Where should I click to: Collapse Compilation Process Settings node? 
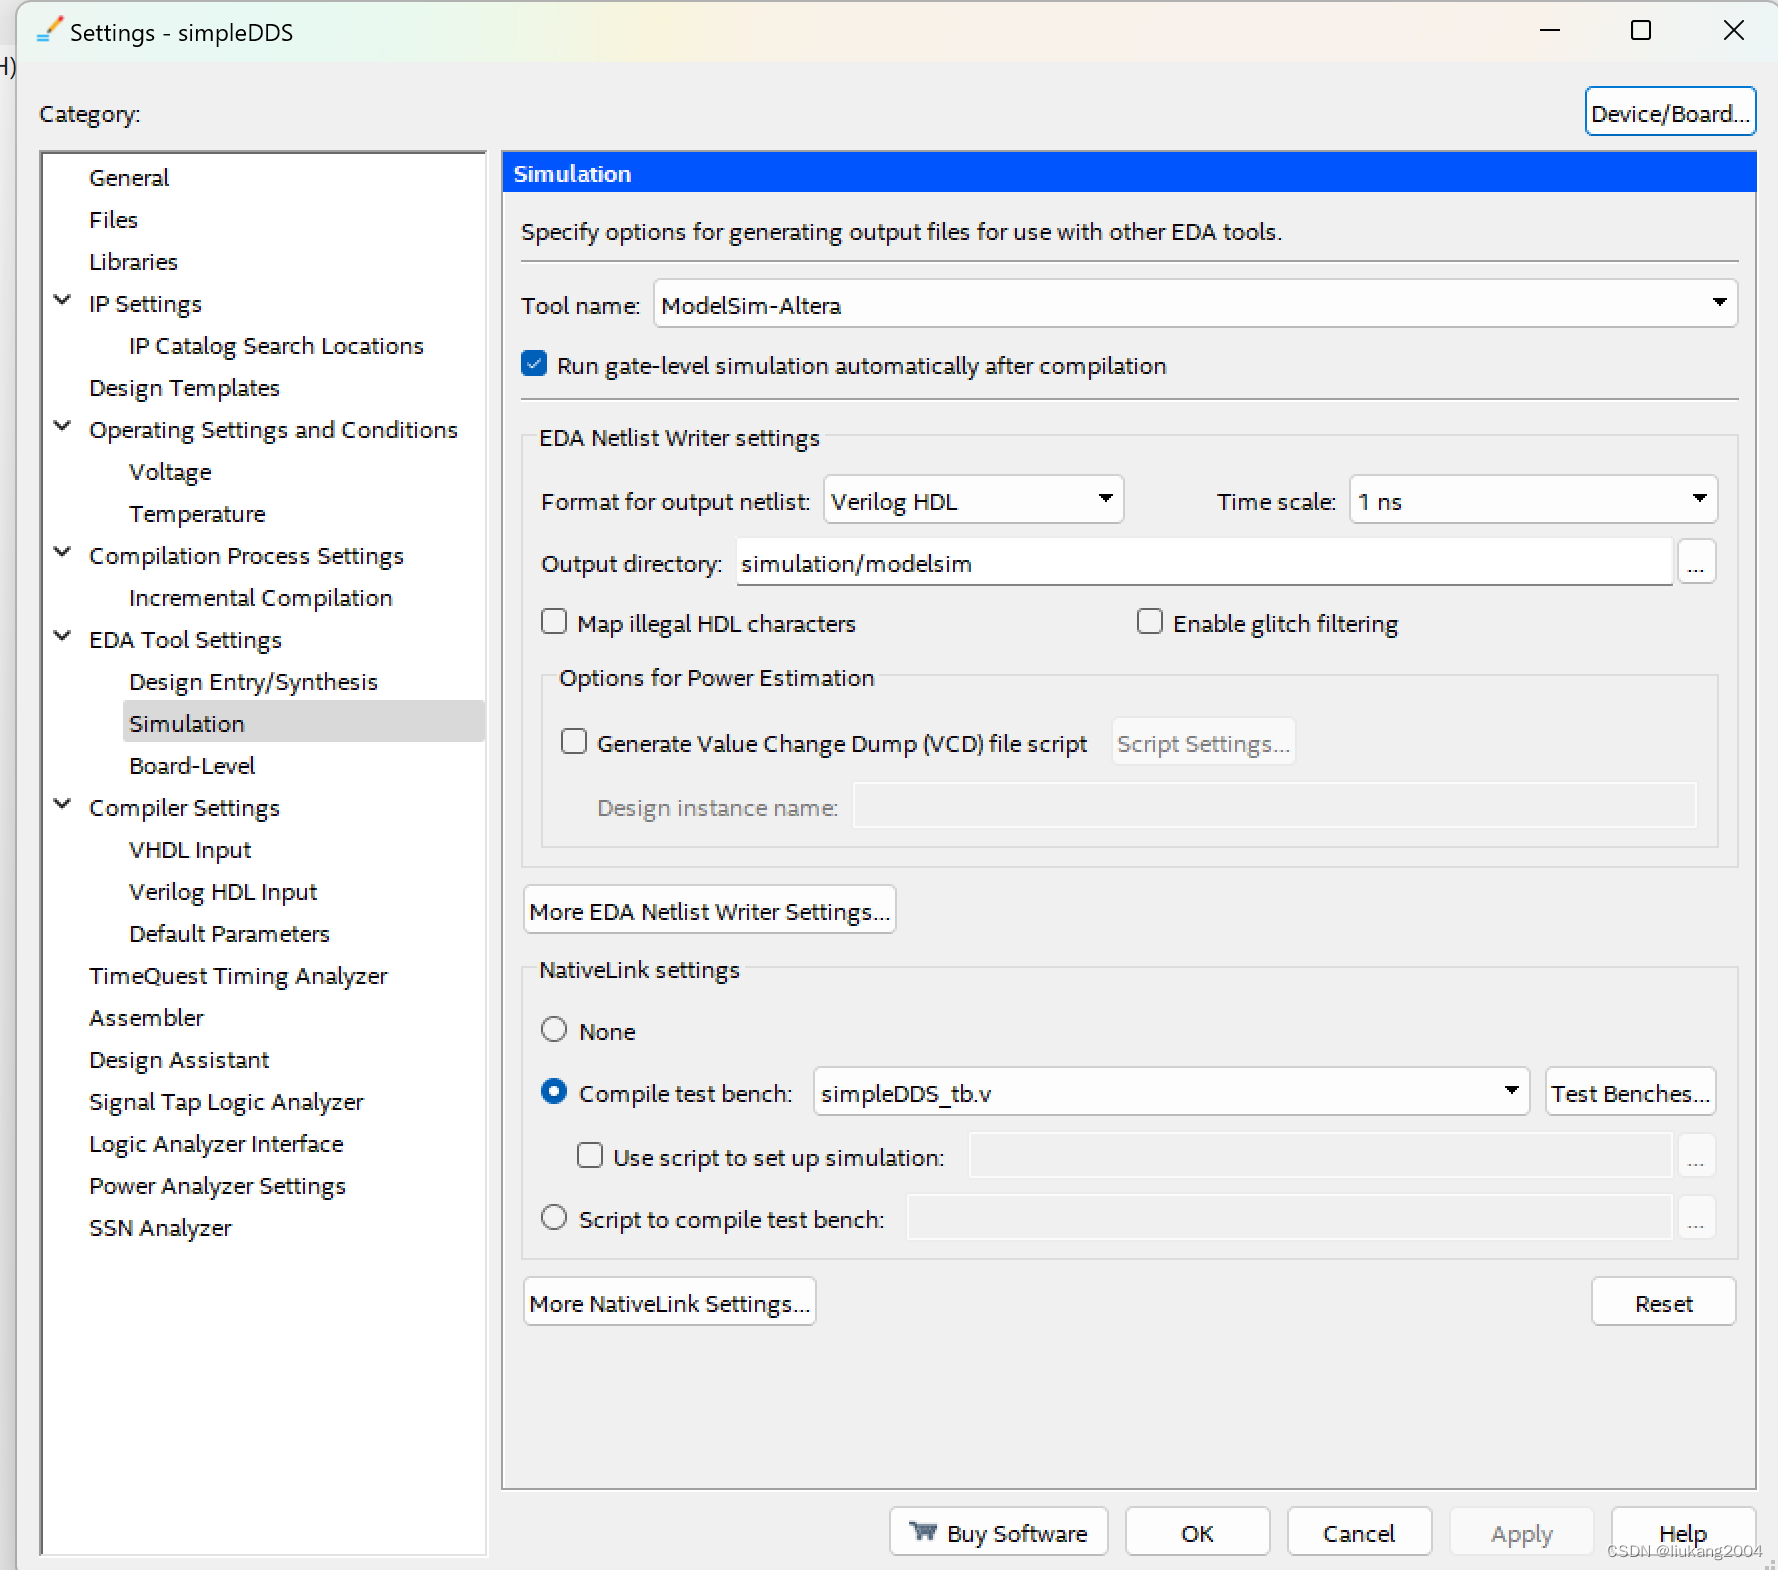62,552
